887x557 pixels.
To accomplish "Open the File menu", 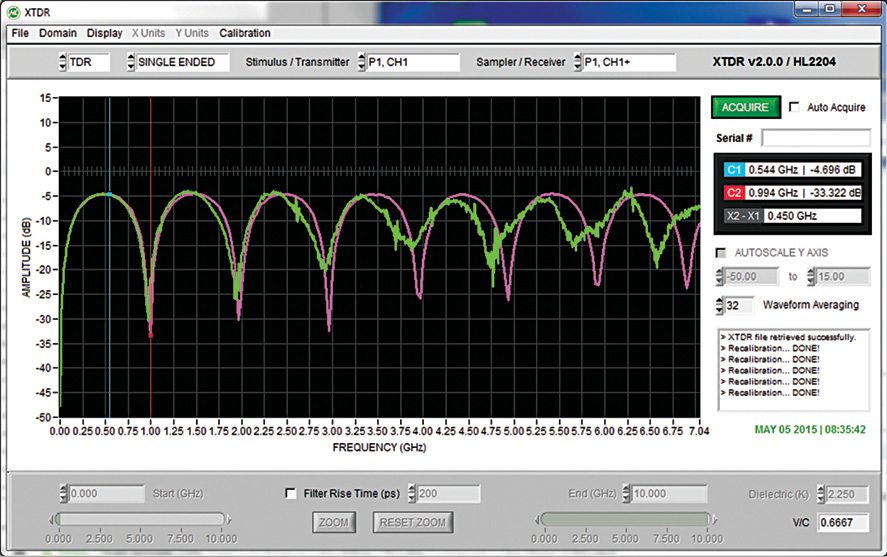I will pos(20,33).
